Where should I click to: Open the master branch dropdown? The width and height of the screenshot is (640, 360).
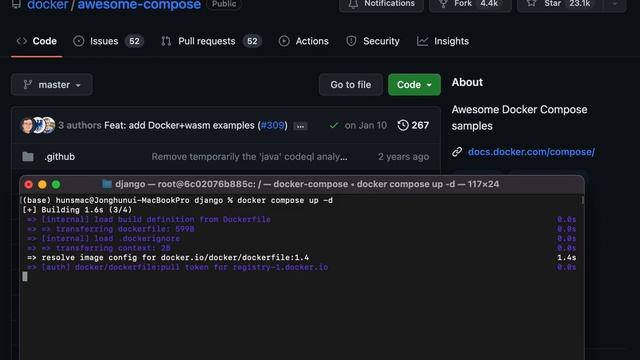(52, 84)
